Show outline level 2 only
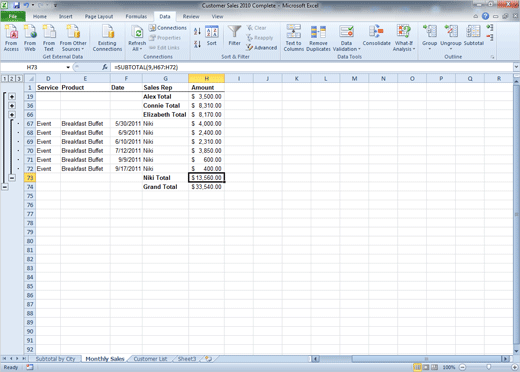Image resolution: width=520 pixels, height=372 pixels. point(12,79)
